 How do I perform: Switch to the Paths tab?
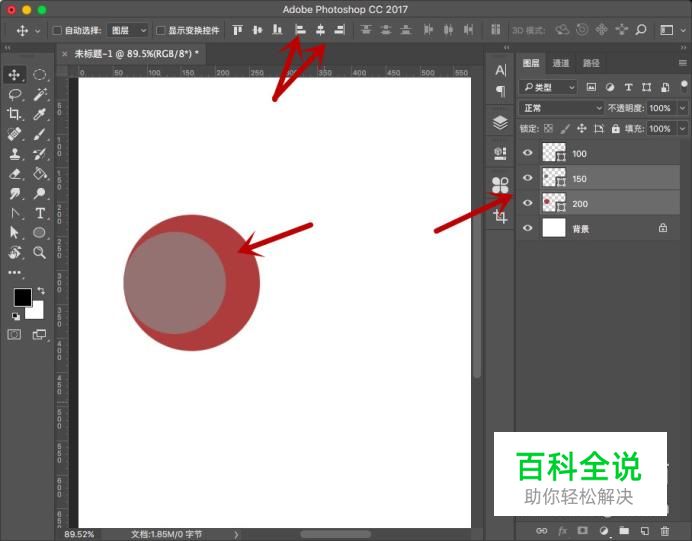tap(591, 63)
